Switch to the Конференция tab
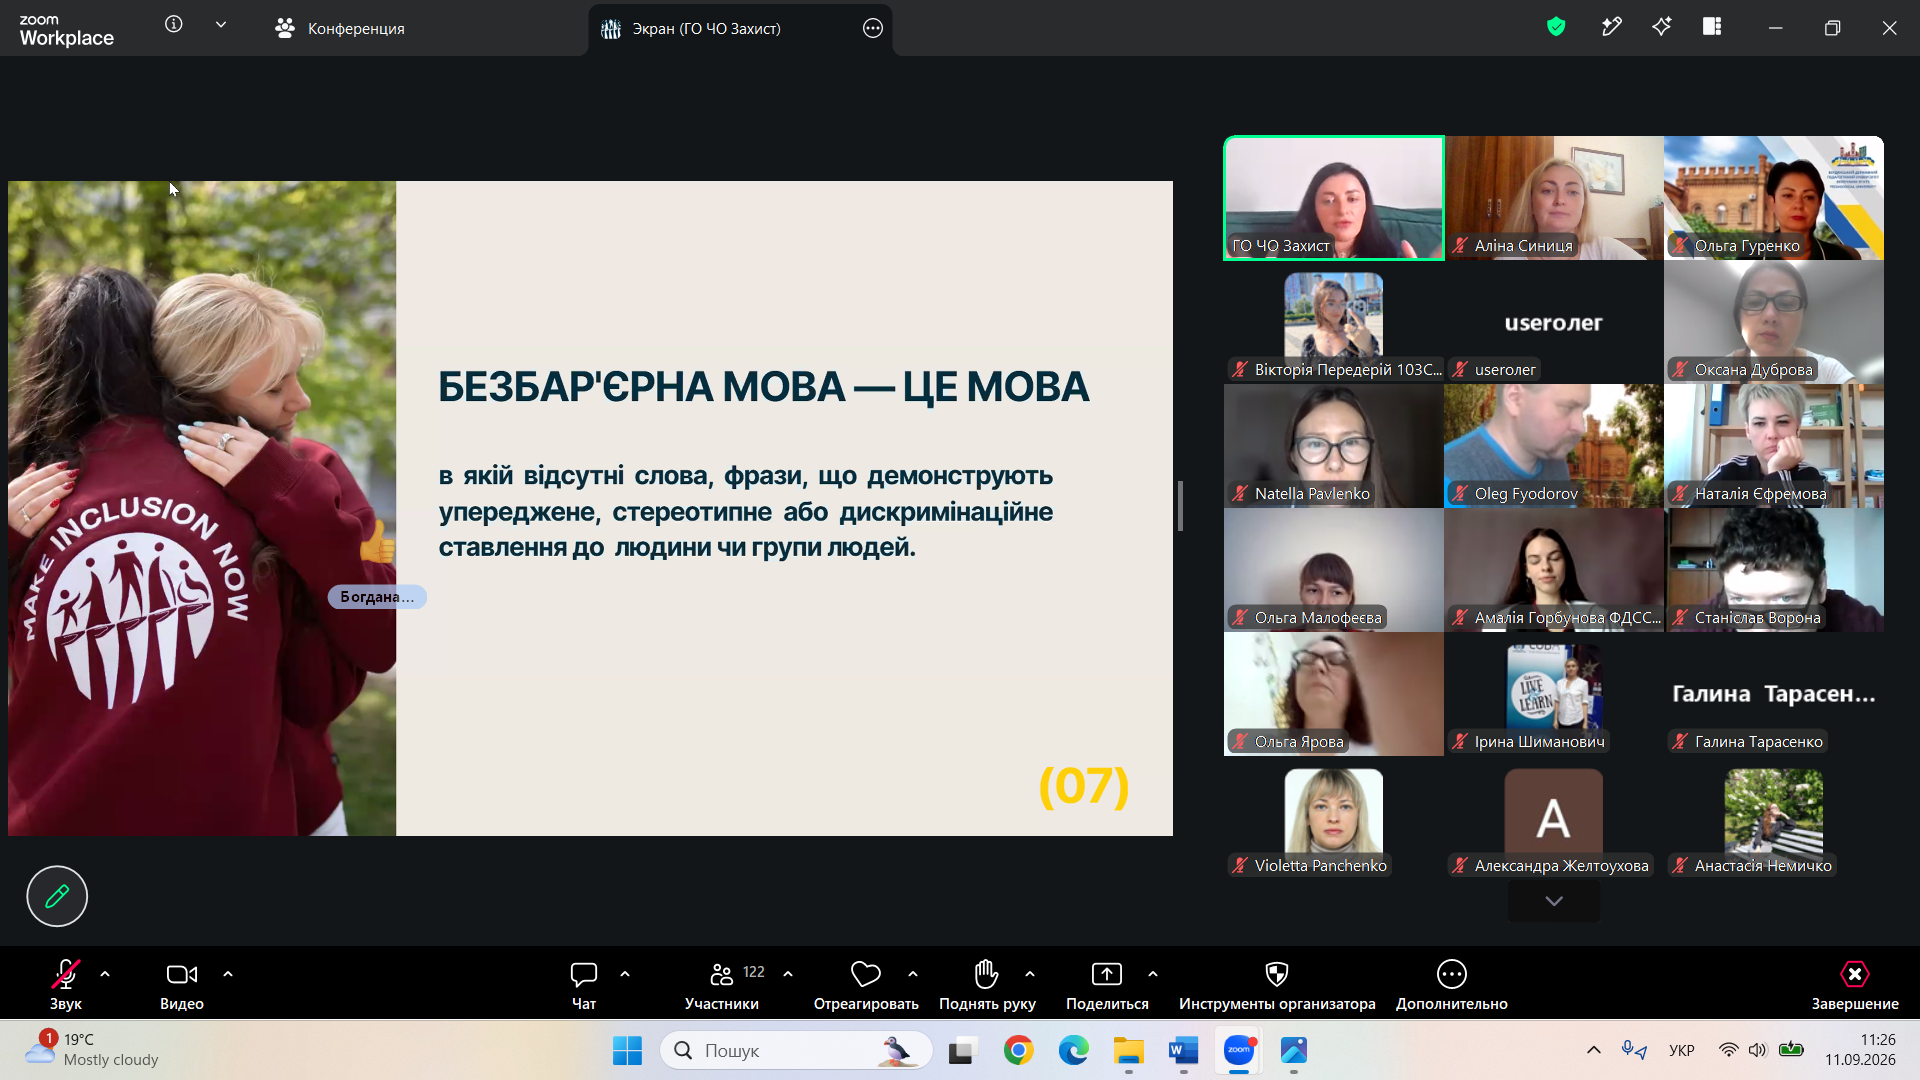Image resolution: width=1920 pixels, height=1080 pixels. point(340,28)
